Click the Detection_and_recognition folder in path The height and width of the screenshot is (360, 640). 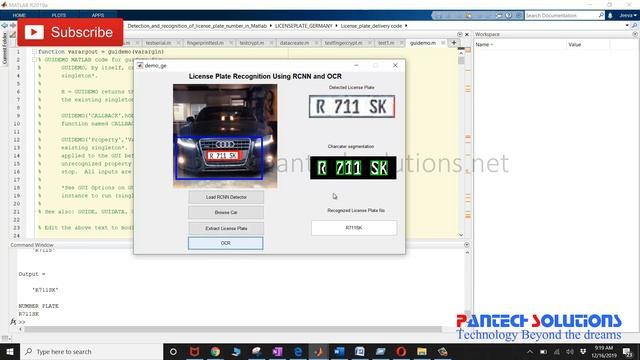click(197, 26)
